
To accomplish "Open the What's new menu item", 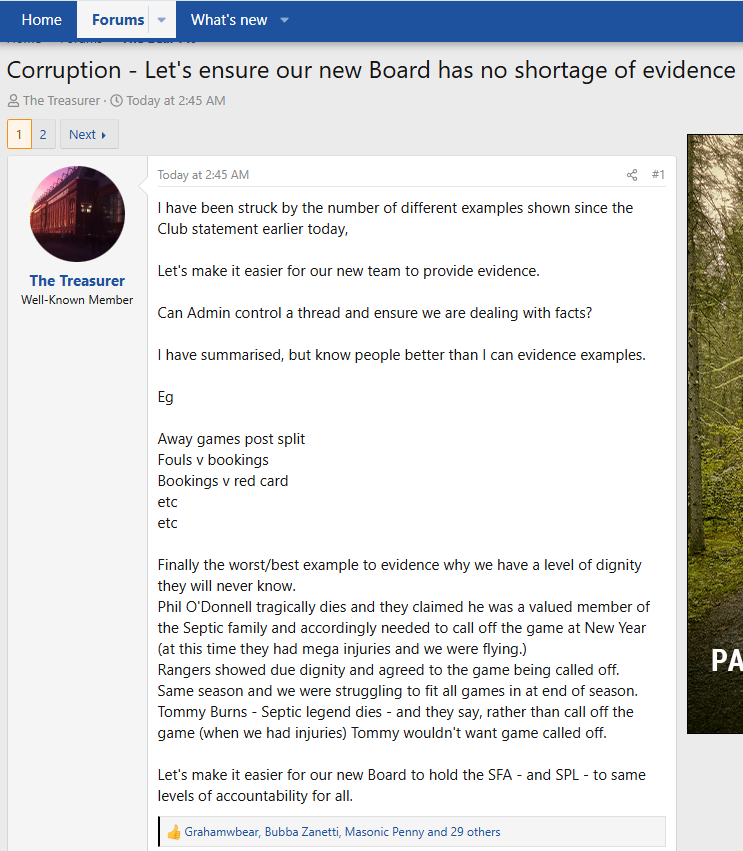I will (228, 20).
